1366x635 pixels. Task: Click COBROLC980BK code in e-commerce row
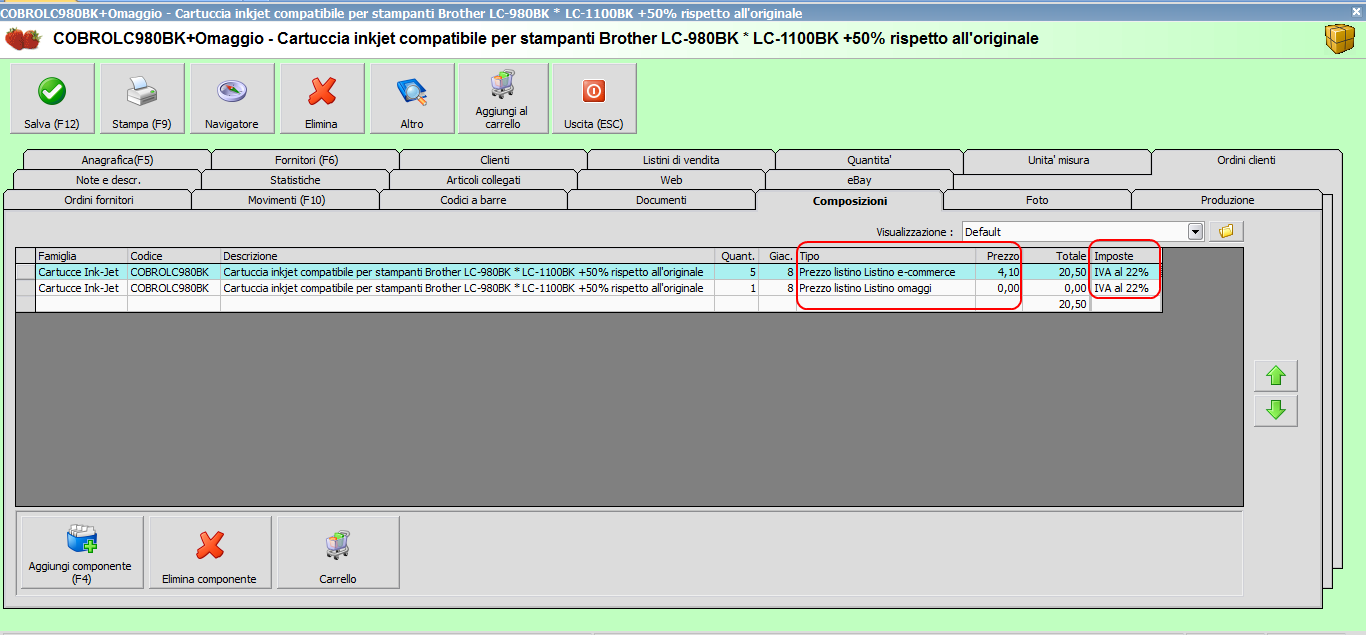tap(174, 271)
